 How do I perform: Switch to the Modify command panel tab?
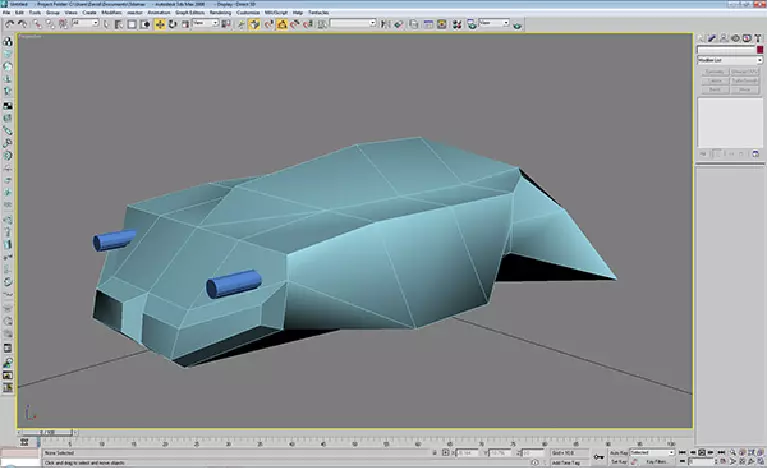click(713, 40)
